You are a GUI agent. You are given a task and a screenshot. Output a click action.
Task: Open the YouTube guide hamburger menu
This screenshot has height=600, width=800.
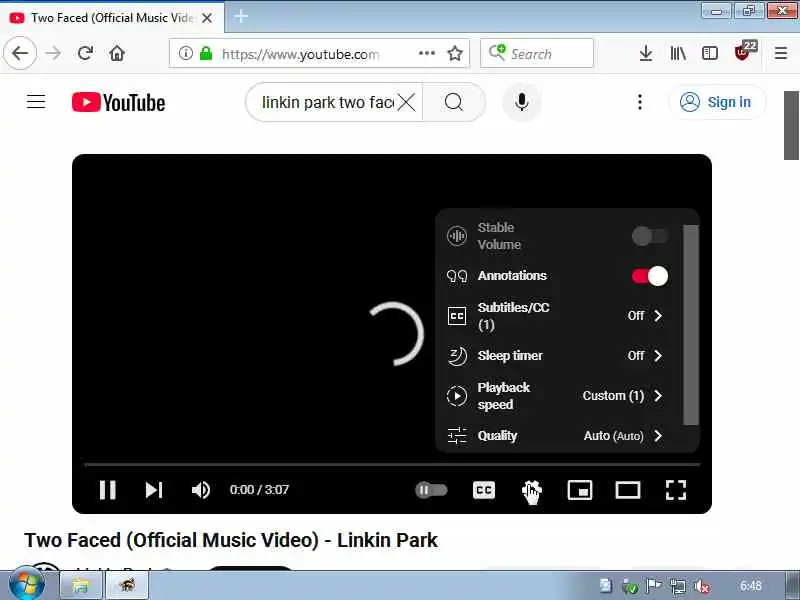[x=36, y=102]
